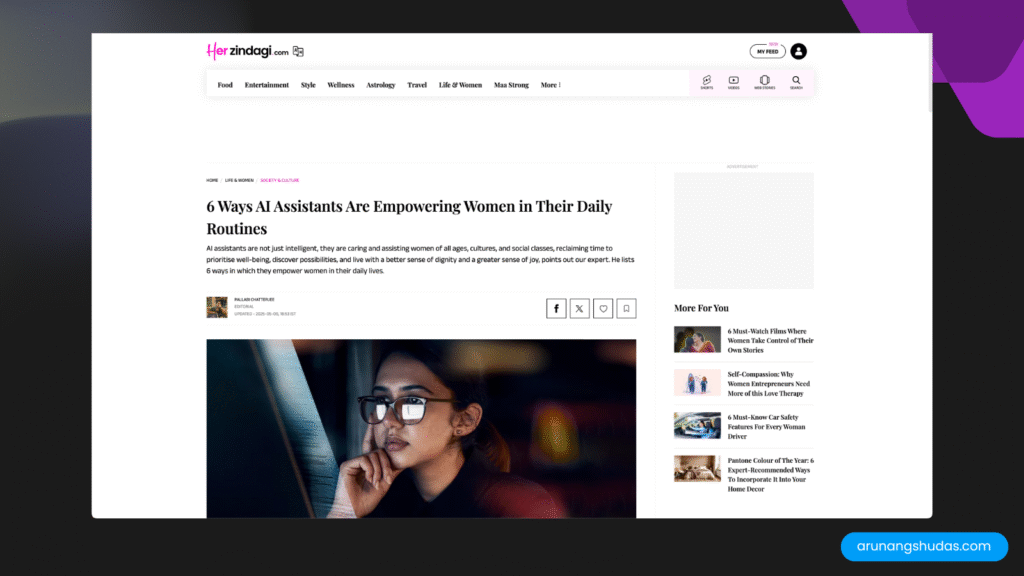Open '6 Must-Know Car Safety Features' link
This screenshot has height=576, width=1024.
point(766,426)
